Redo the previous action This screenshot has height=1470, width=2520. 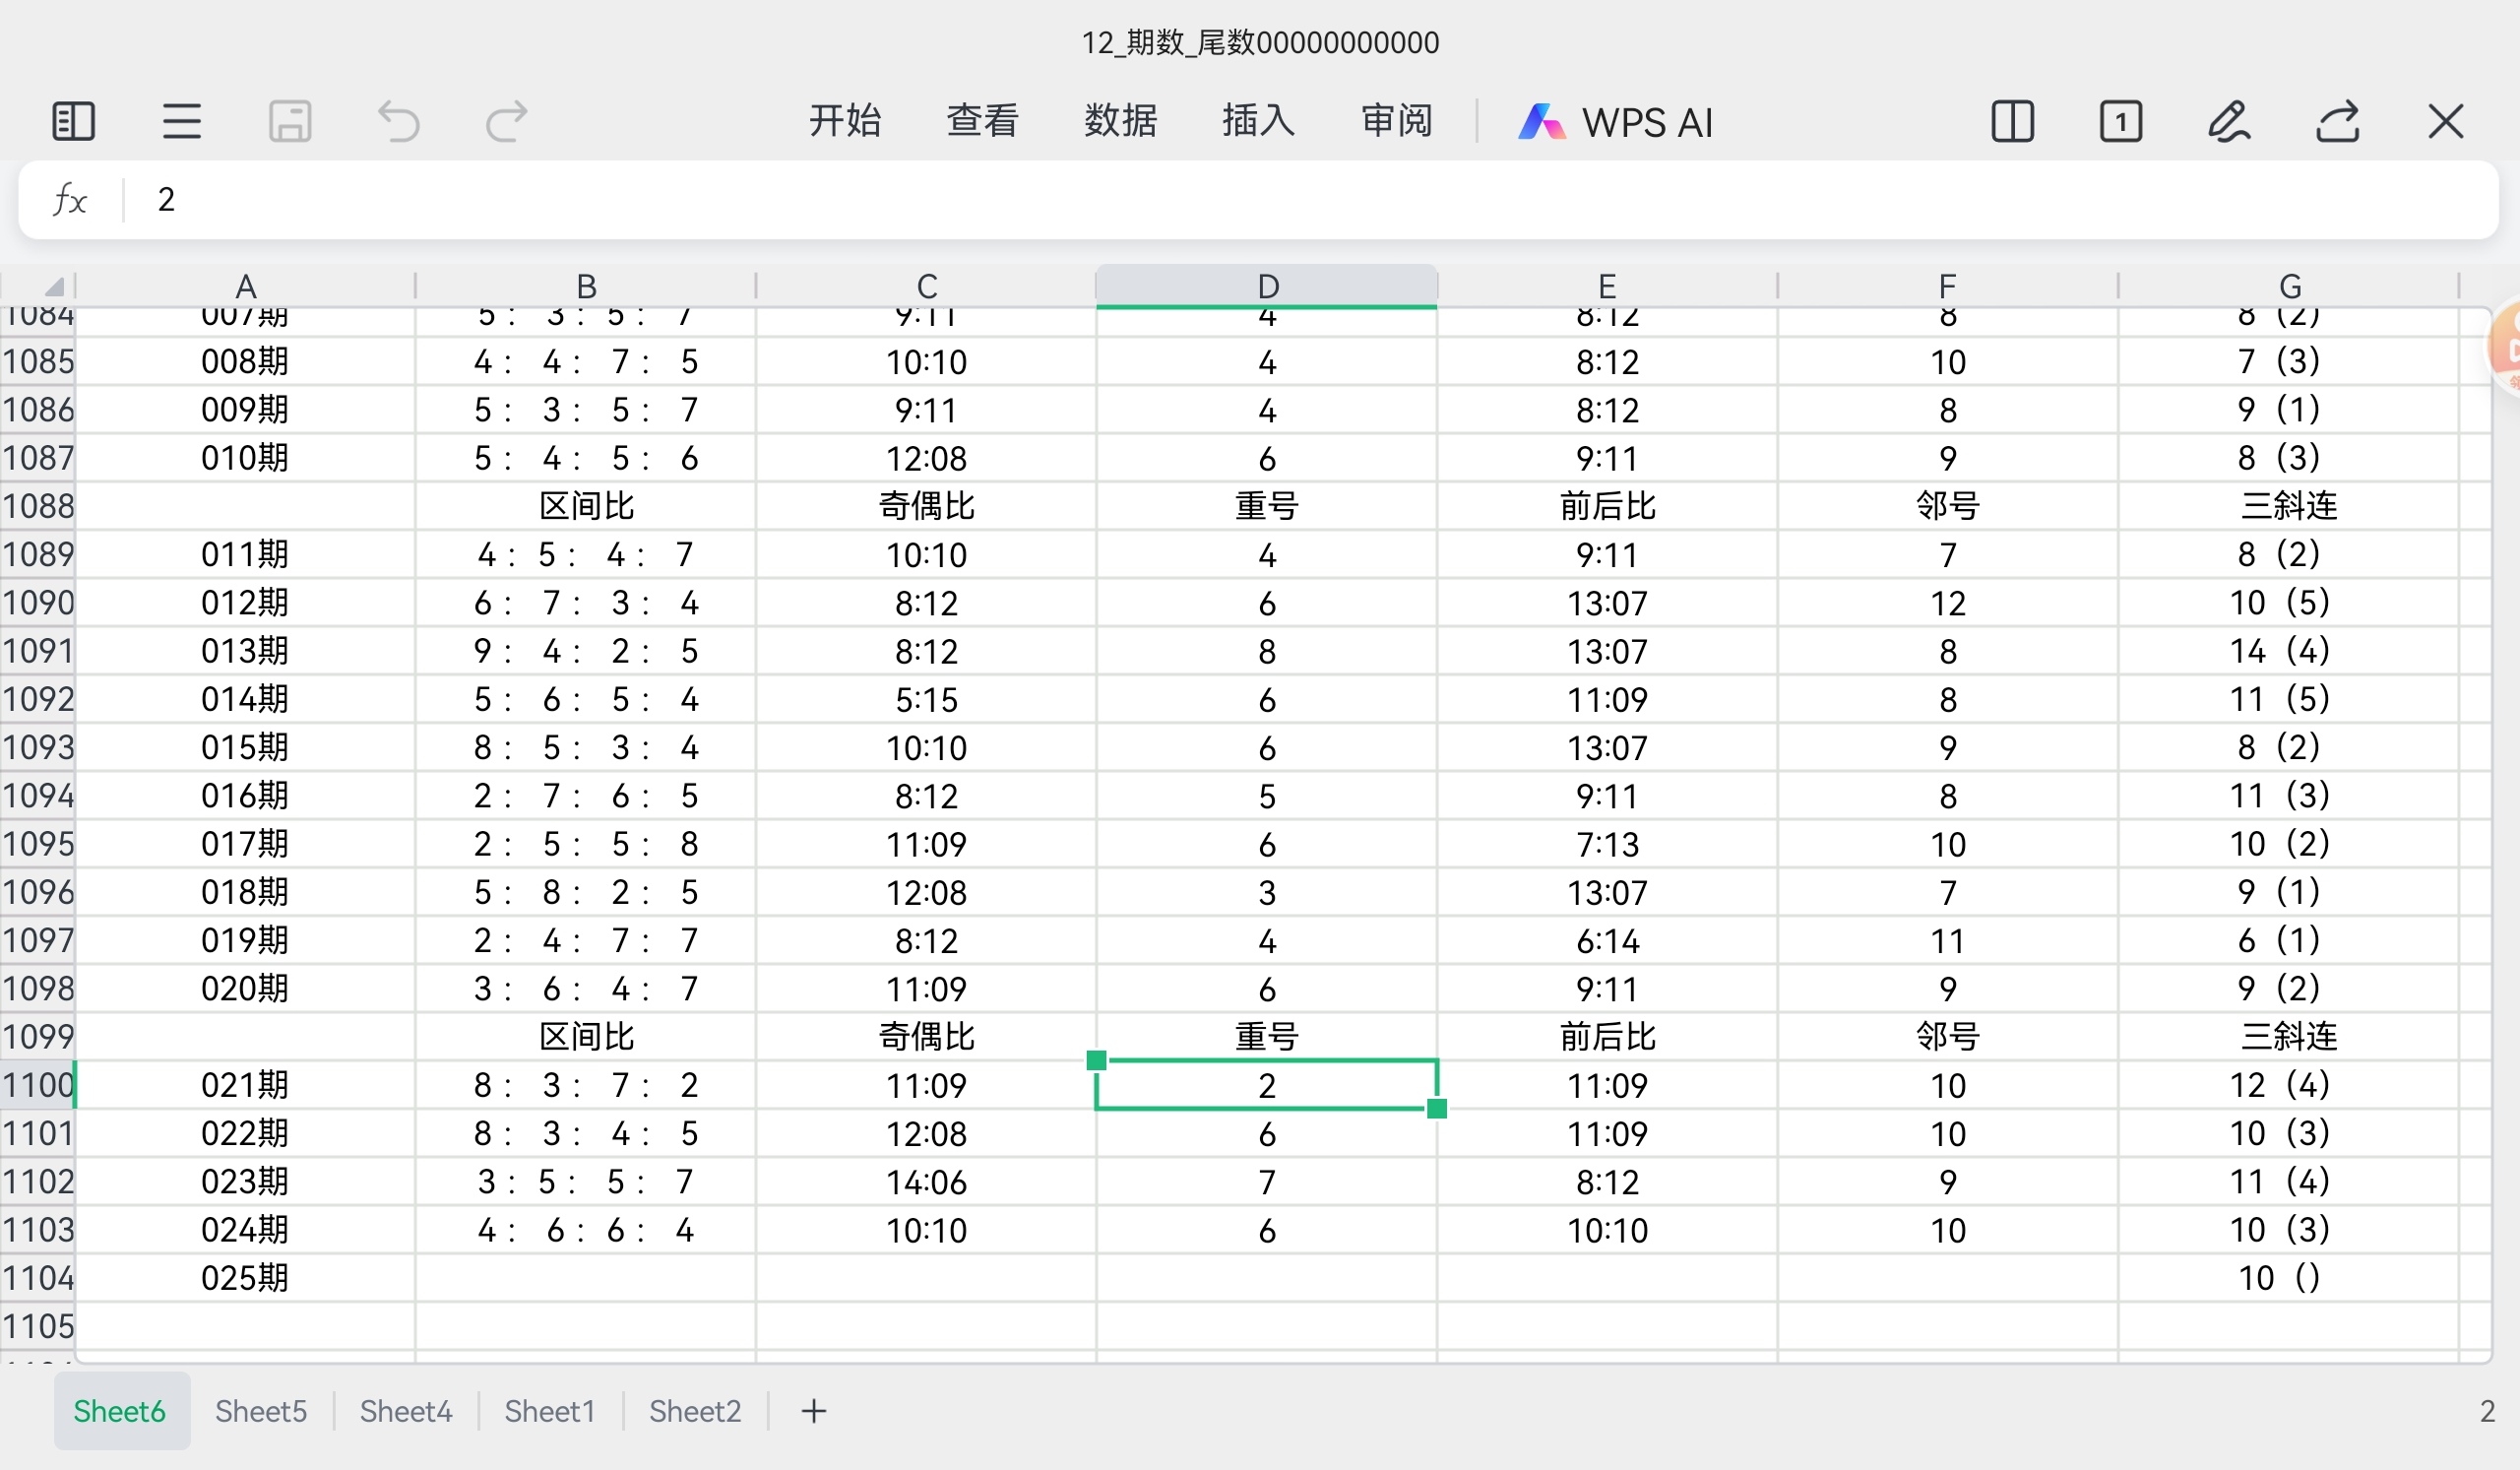pos(506,122)
